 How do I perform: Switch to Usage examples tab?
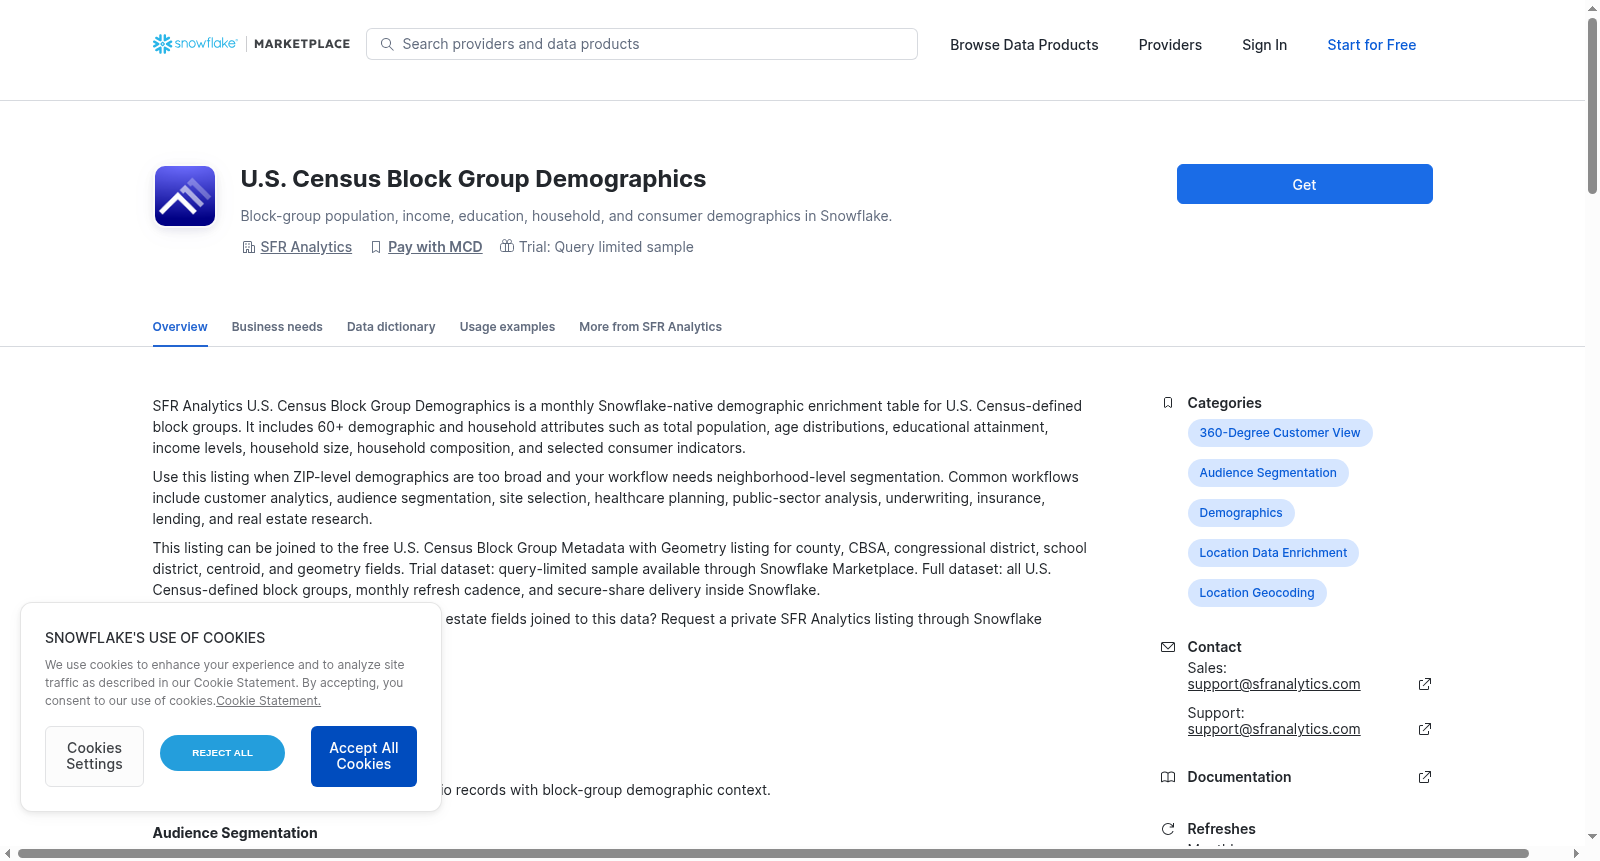507,327
